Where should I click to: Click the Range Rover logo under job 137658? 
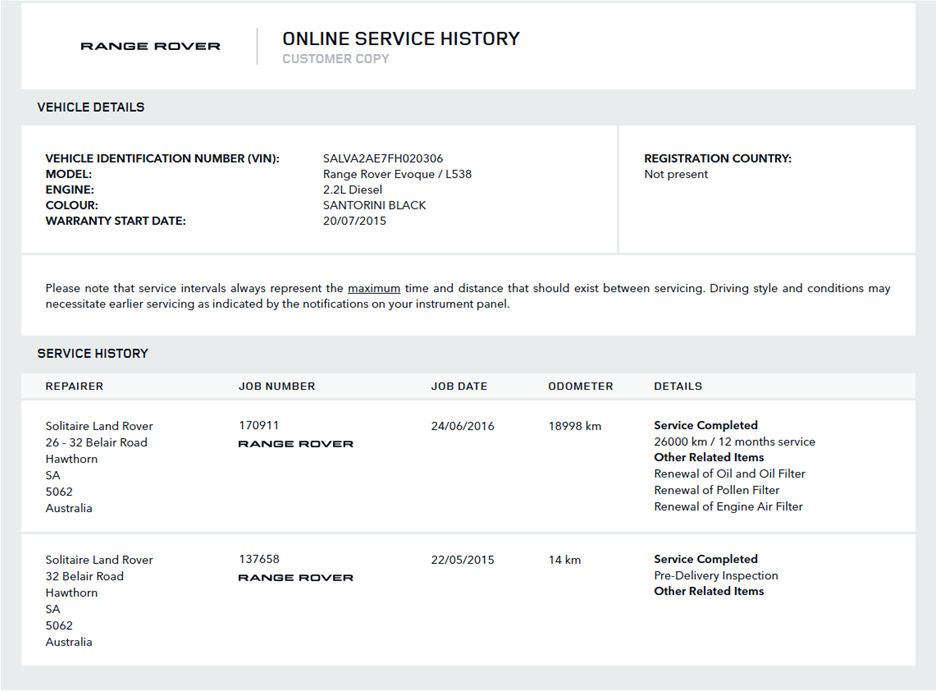coord(295,578)
